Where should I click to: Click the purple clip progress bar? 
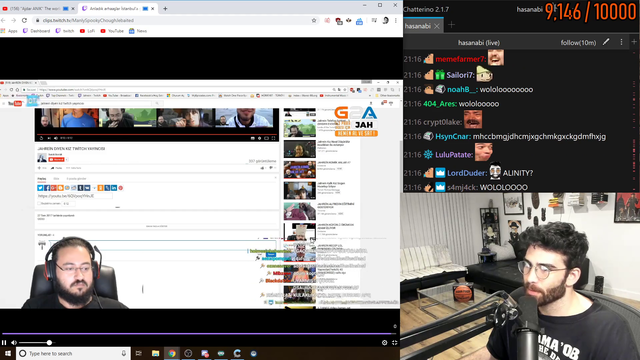point(199,333)
